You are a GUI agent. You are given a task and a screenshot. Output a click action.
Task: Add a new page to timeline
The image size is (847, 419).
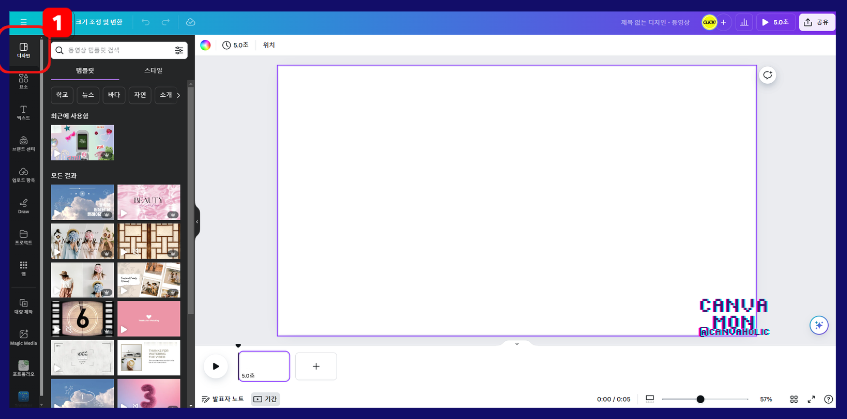click(x=316, y=366)
